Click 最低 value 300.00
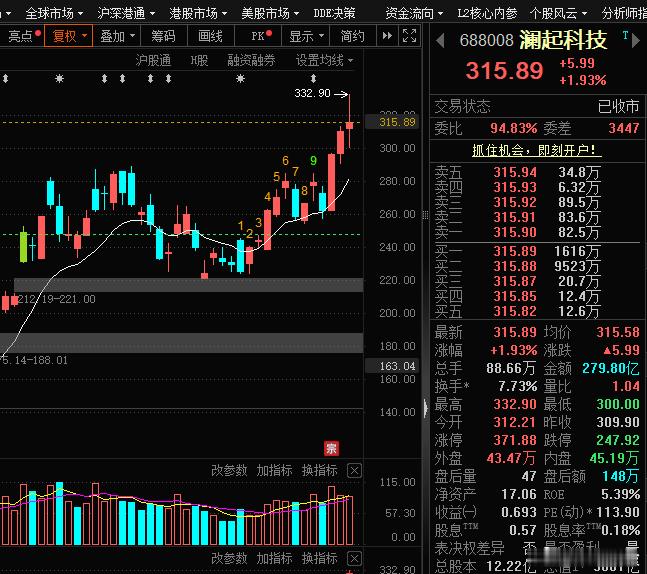The height and width of the screenshot is (574, 647). [618, 404]
